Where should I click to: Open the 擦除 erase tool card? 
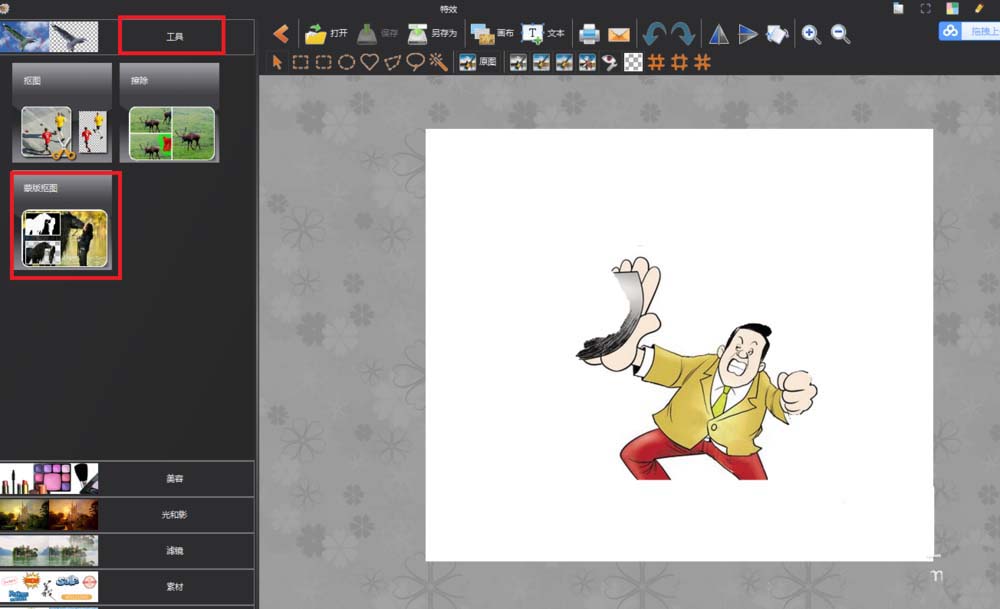click(170, 113)
